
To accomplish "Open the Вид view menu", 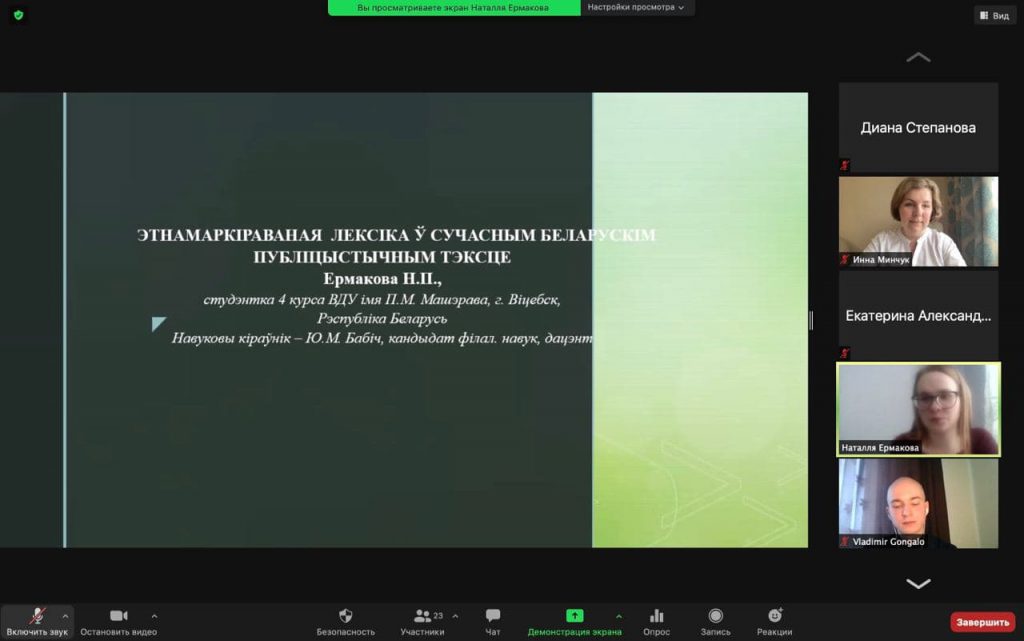I will (x=994, y=15).
